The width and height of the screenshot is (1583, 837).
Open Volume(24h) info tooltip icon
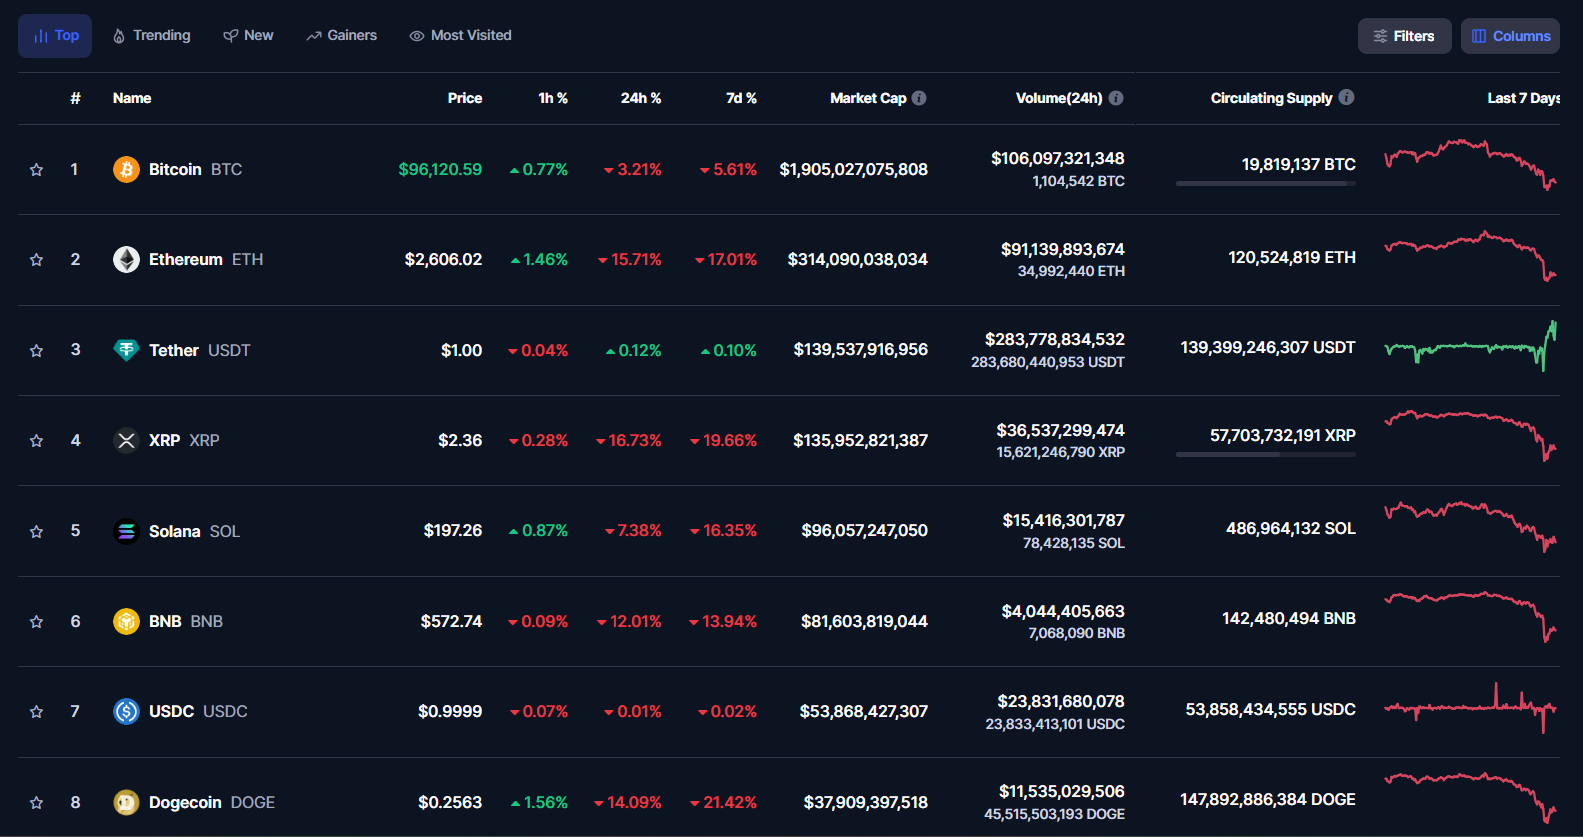click(x=1116, y=98)
